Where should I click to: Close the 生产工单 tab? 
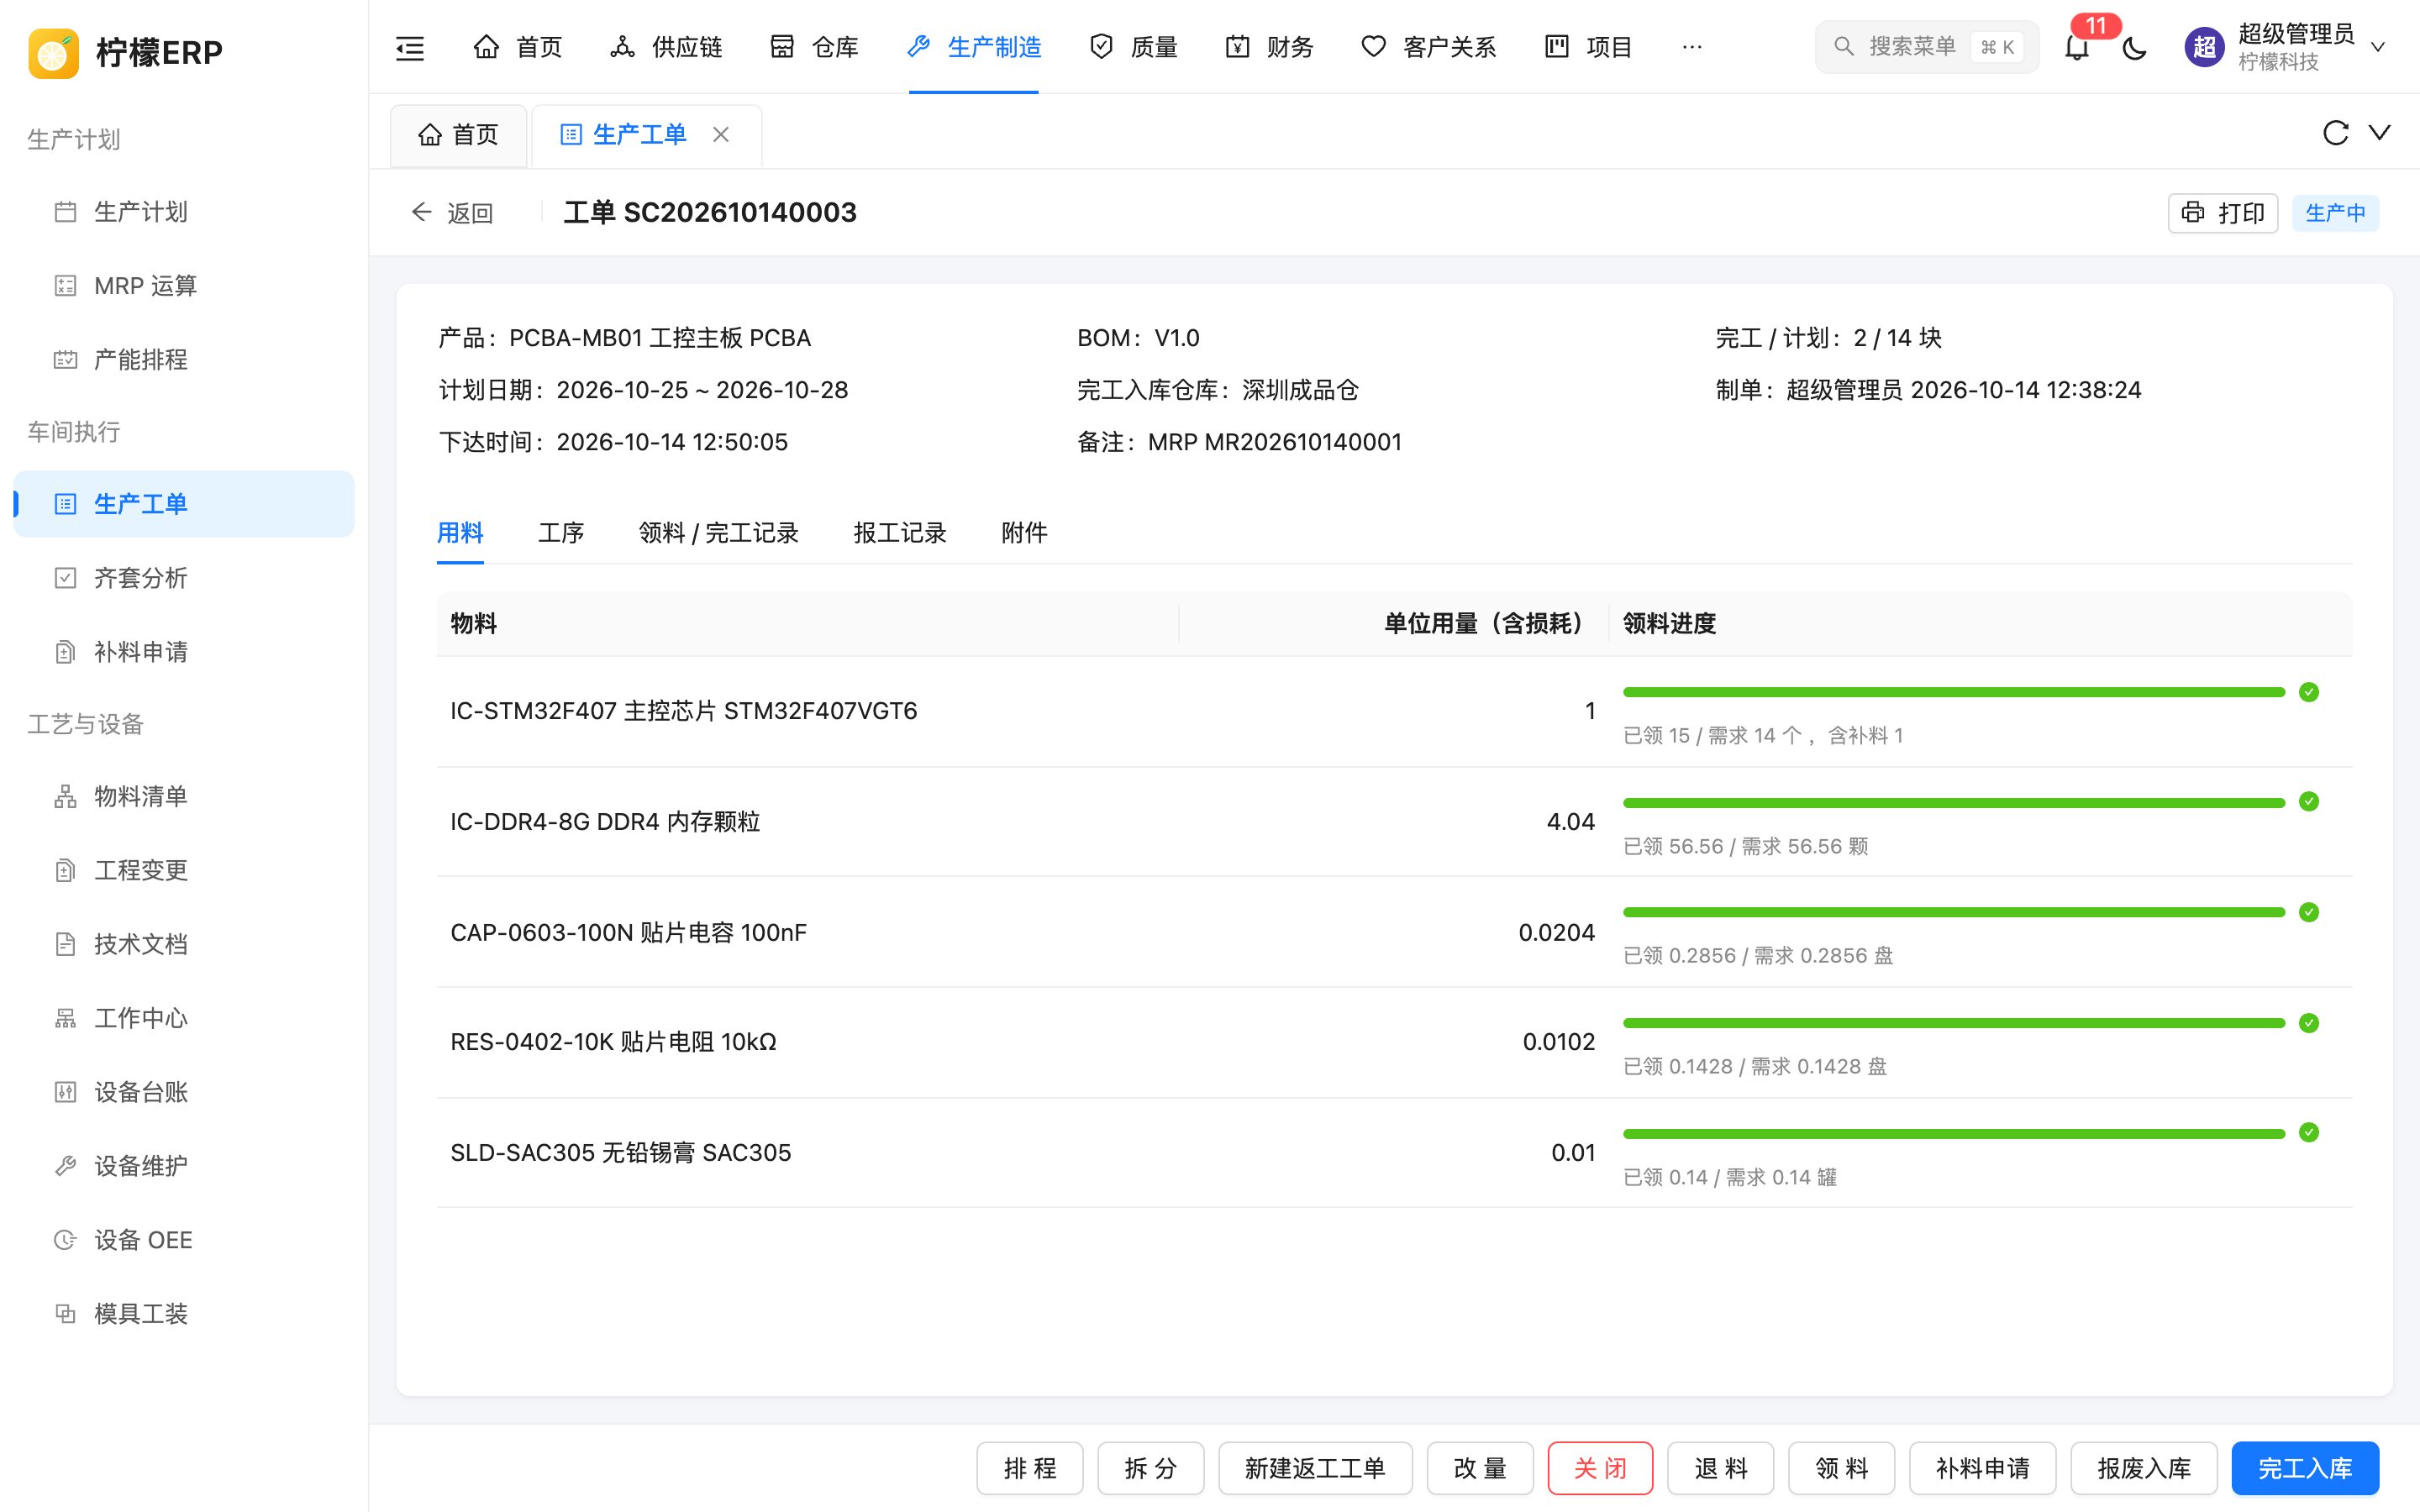point(721,134)
